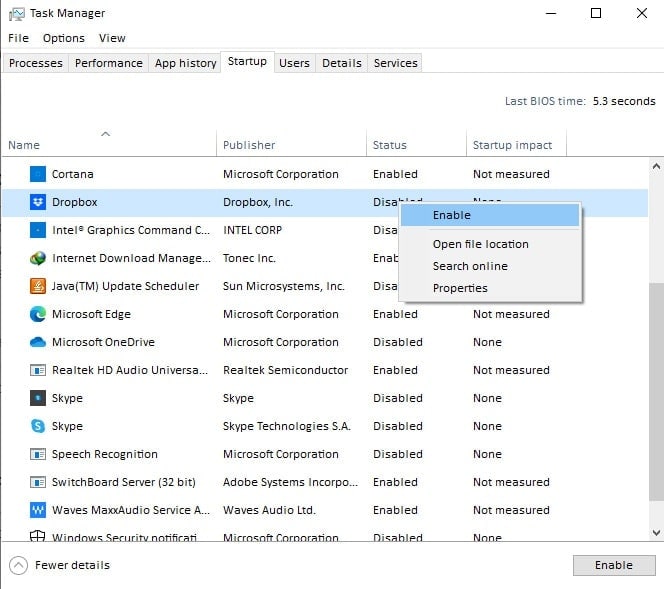Viewport: 664px width, 589px height.
Task: Click the scrollbar up arrow
Action: pos(656,166)
